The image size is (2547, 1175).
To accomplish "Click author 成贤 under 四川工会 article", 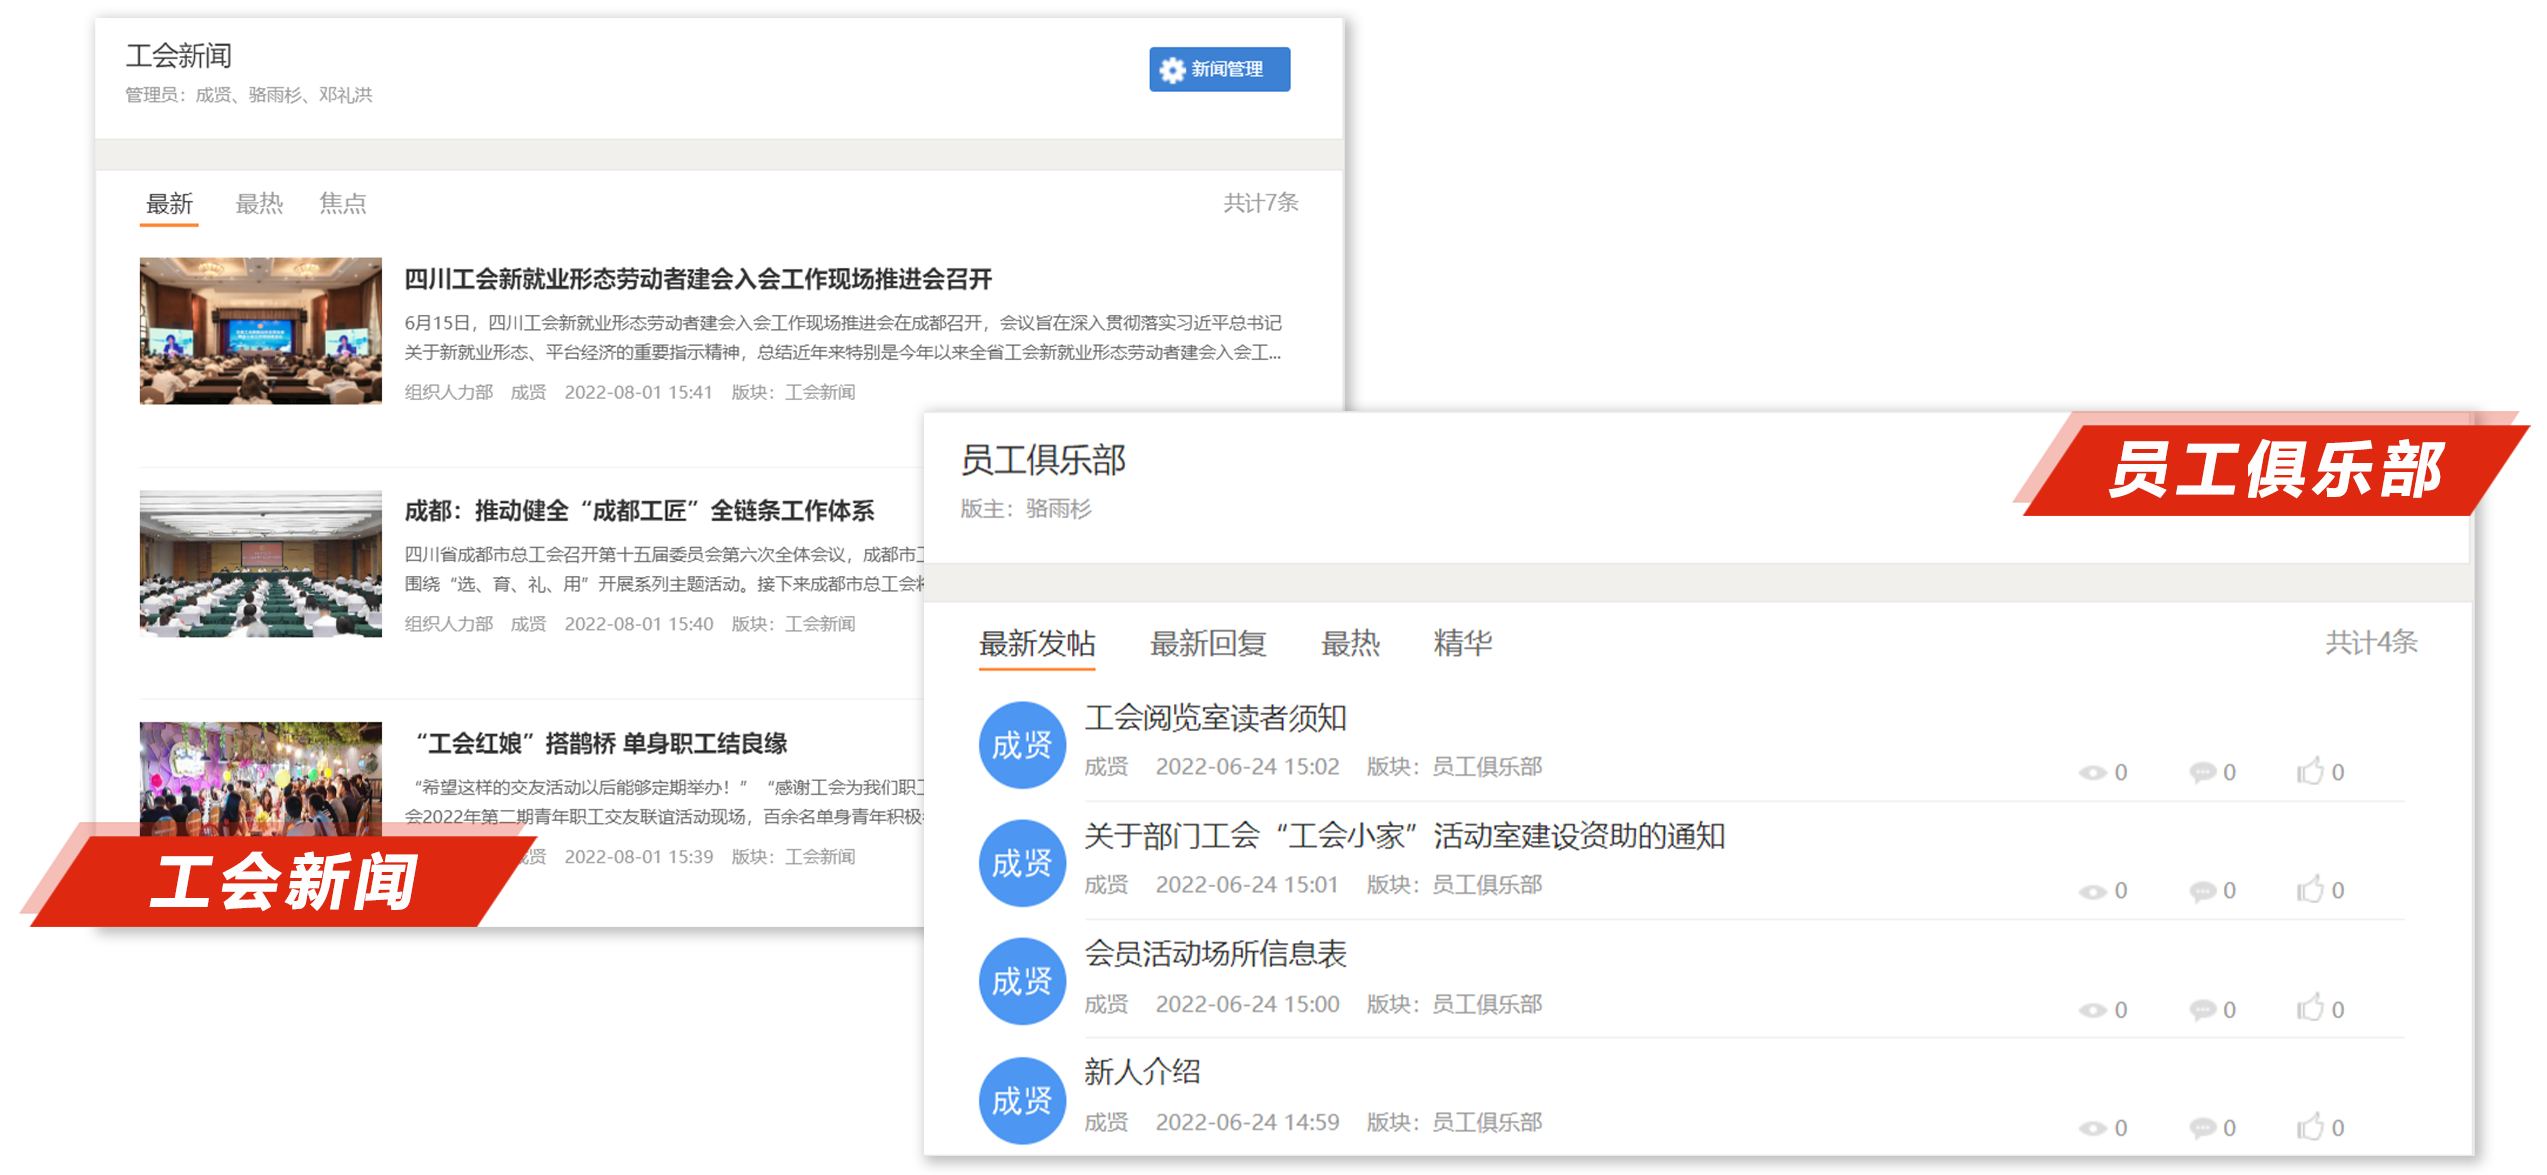I will click(528, 392).
